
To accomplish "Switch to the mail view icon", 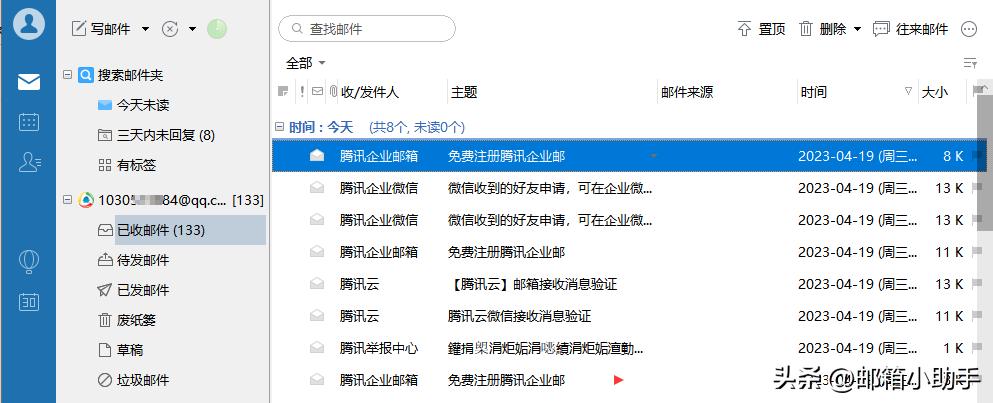I will 28,82.
